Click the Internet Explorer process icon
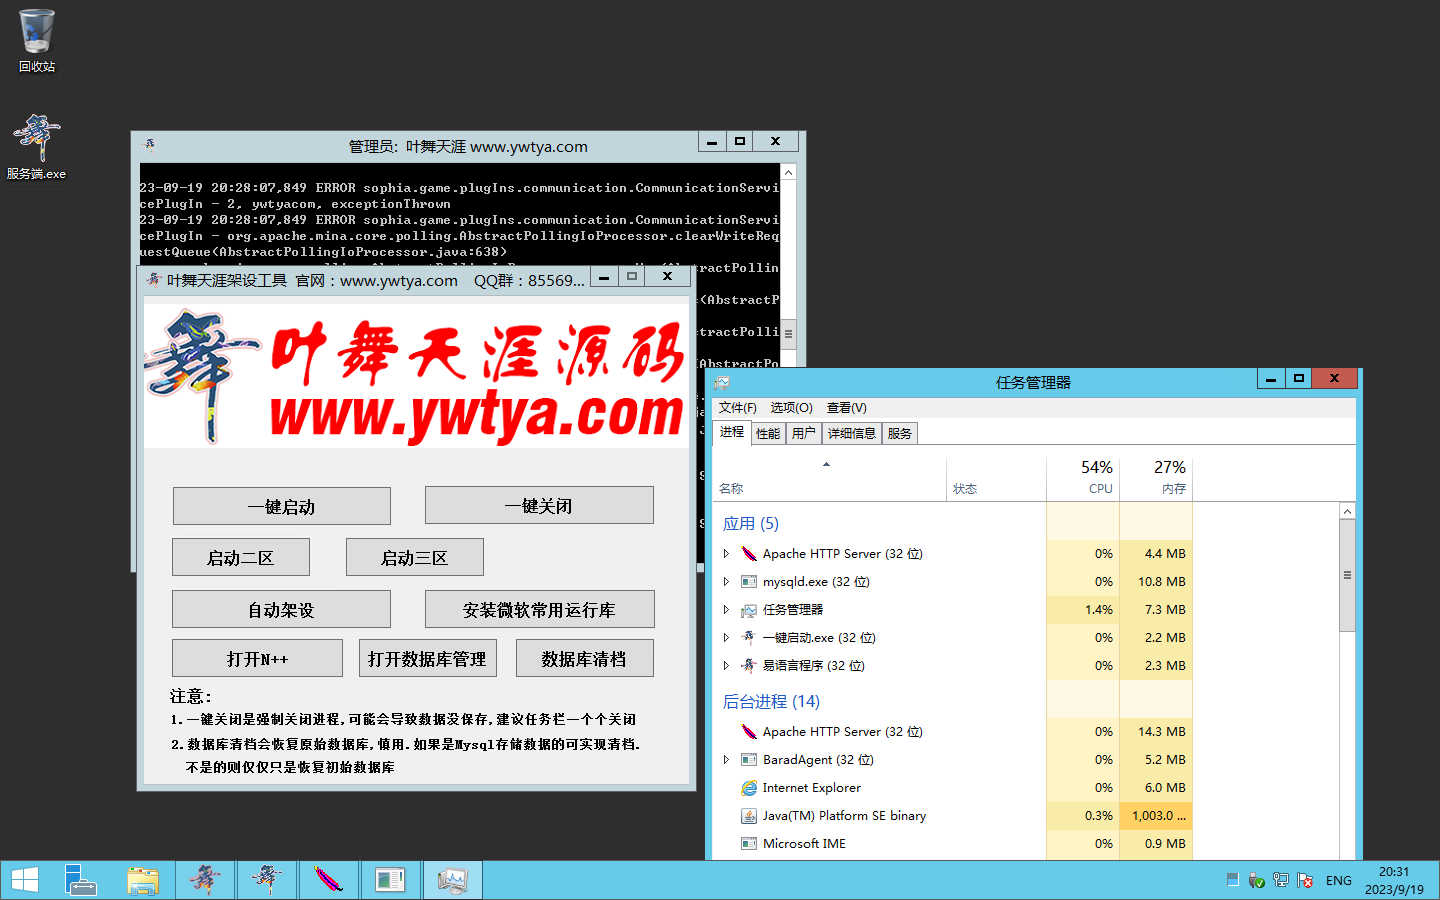 click(x=749, y=787)
